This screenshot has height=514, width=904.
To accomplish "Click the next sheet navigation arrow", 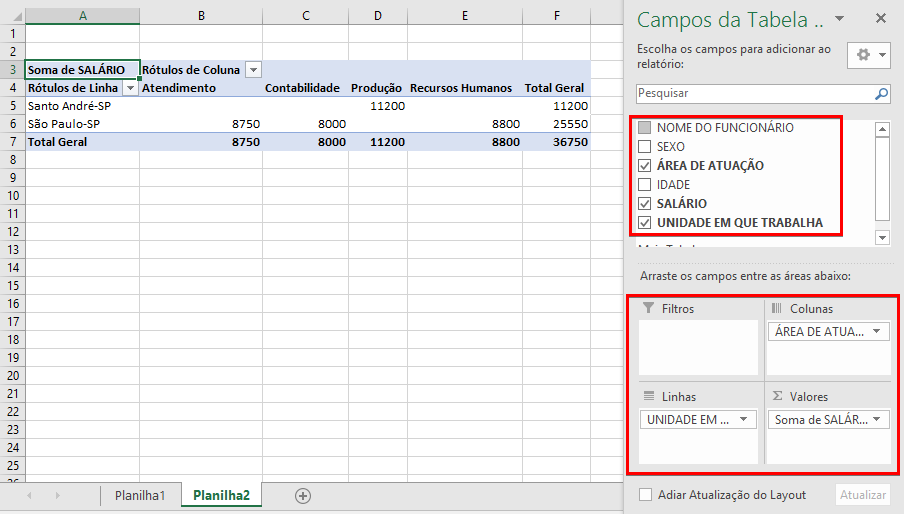I will [x=58, y=496].
